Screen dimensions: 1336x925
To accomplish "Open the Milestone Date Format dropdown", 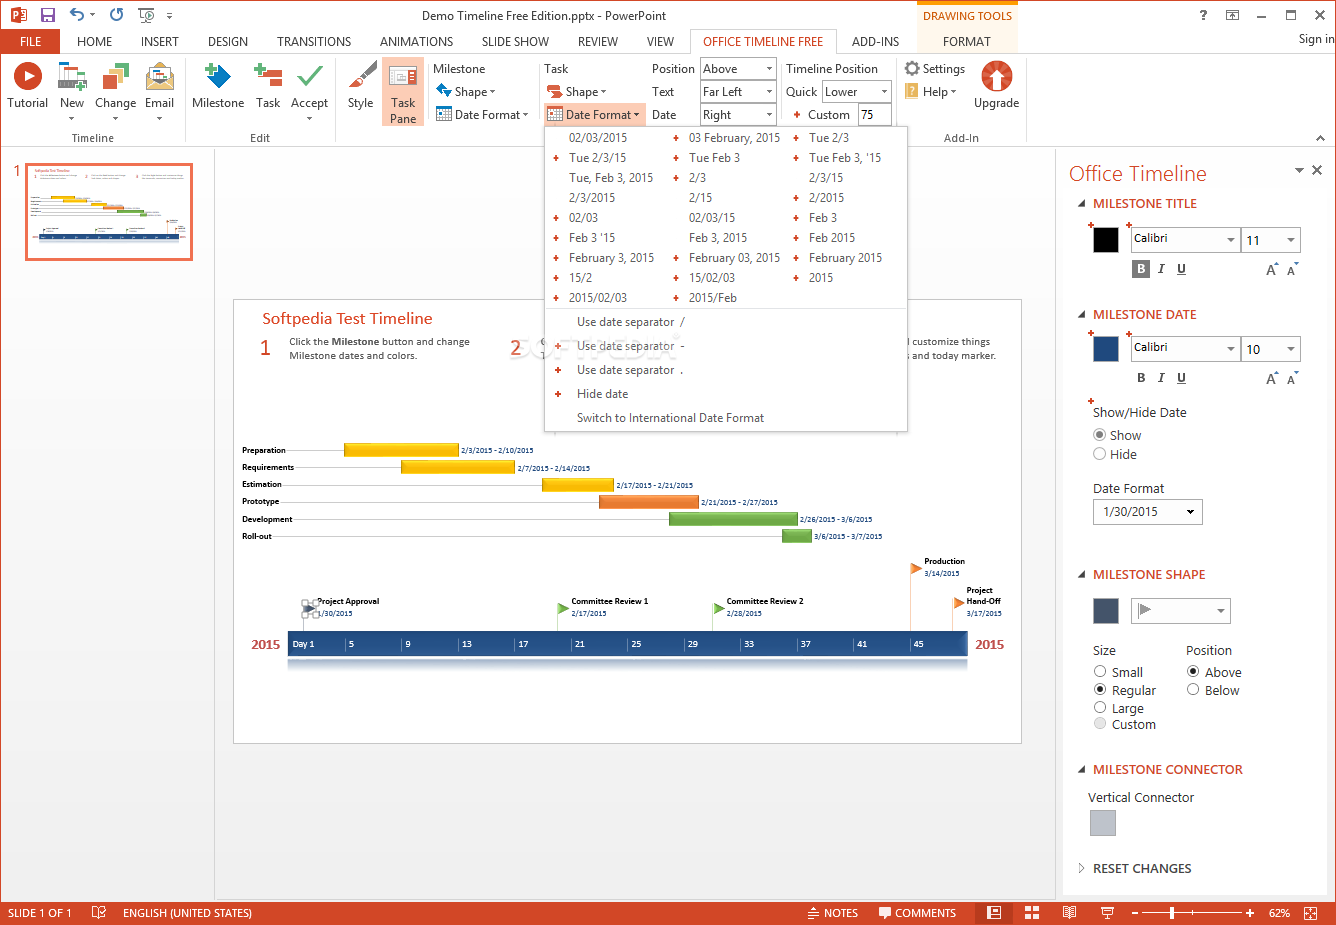I will [482, 114].
